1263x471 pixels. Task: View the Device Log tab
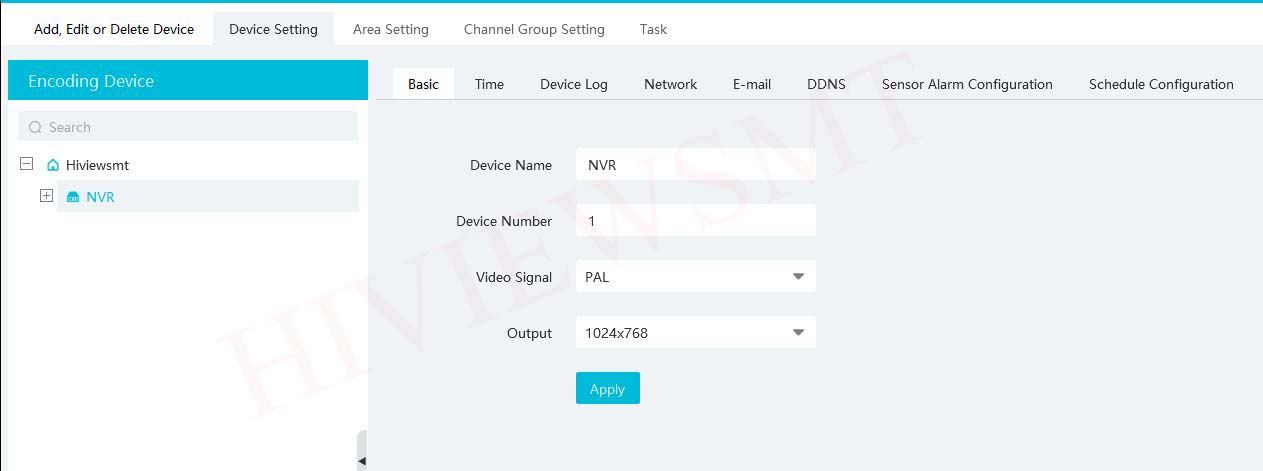574,84
